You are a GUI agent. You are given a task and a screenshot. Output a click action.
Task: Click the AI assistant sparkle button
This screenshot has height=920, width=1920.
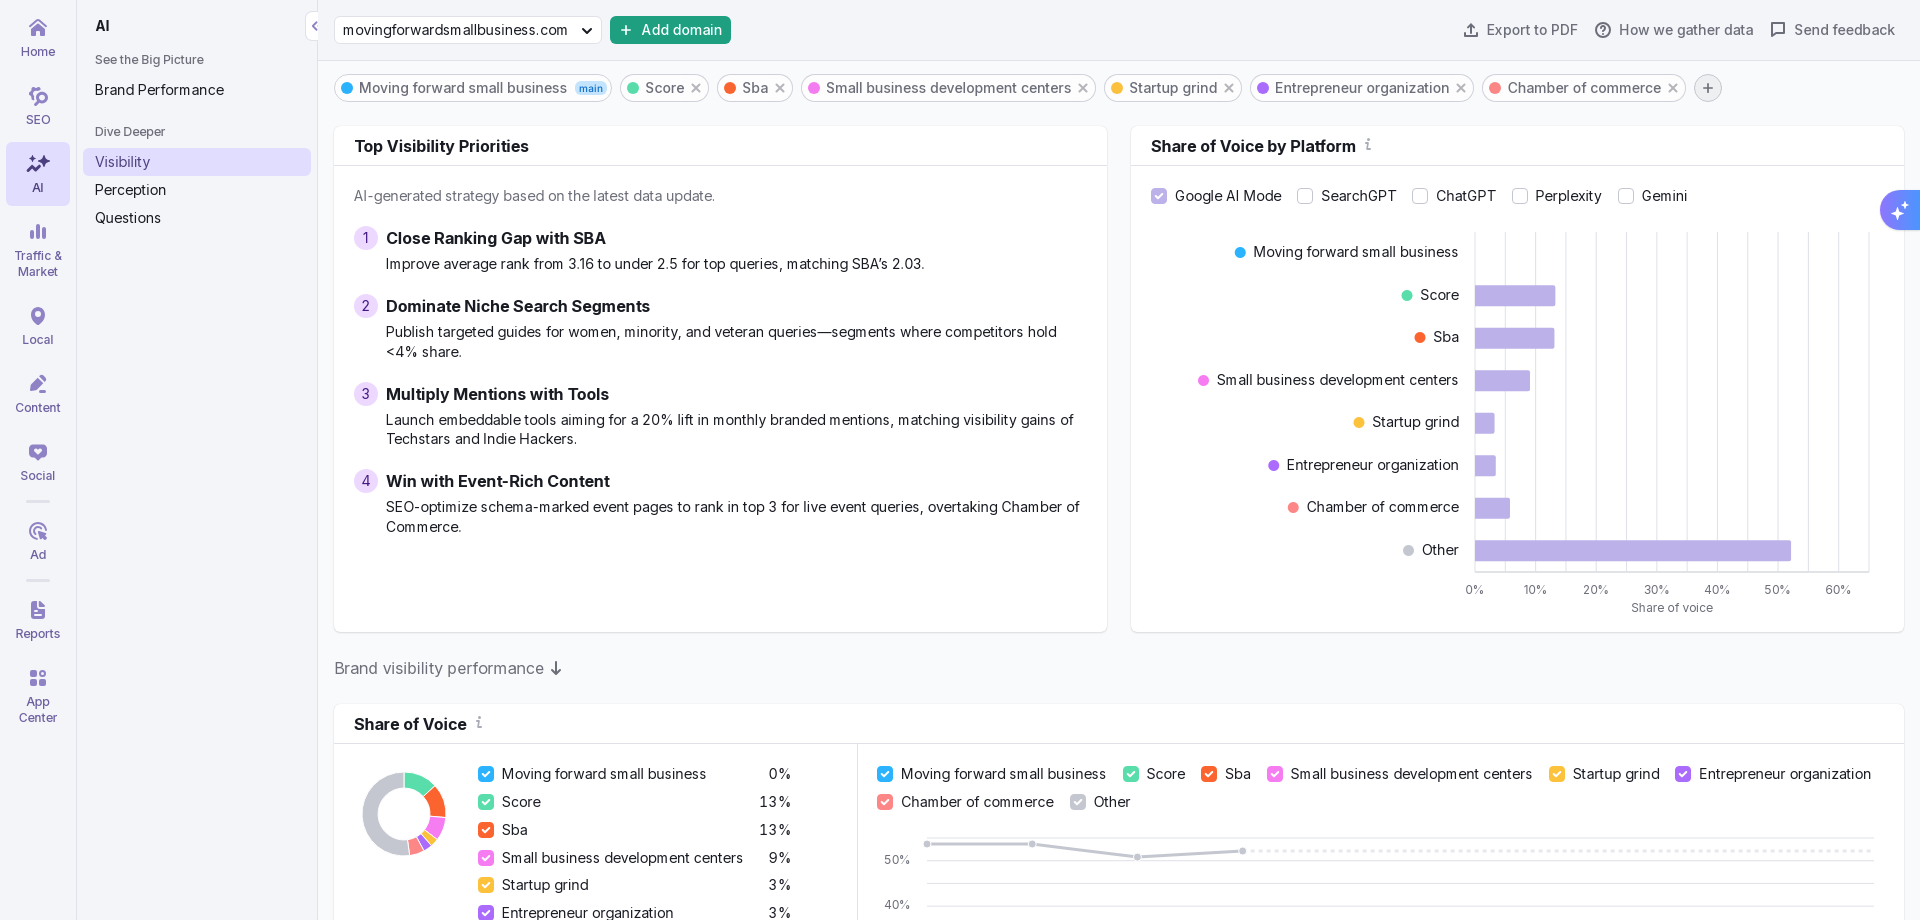tap(1899, 210)
